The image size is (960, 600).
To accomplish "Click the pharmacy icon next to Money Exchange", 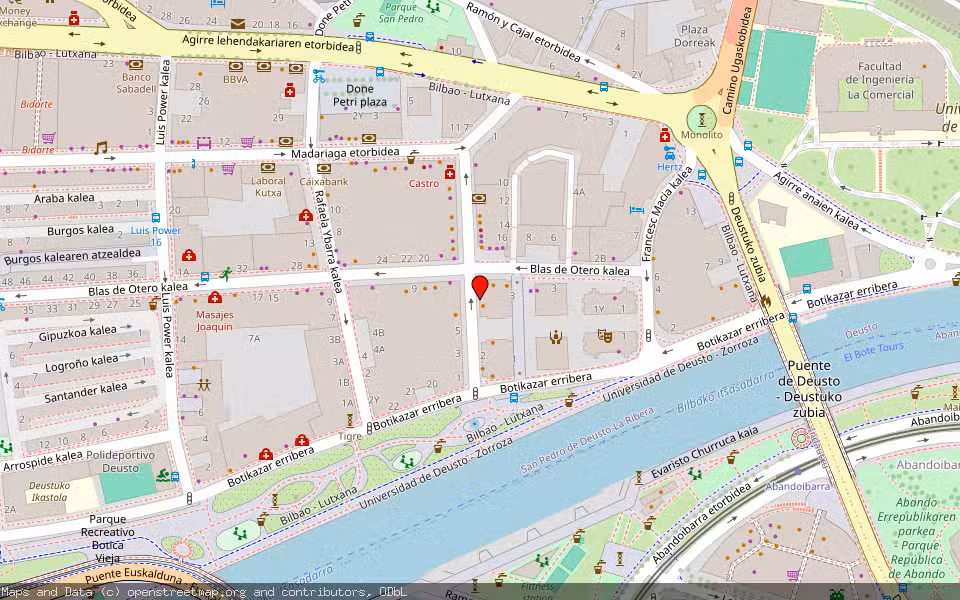I will (74, 19).
